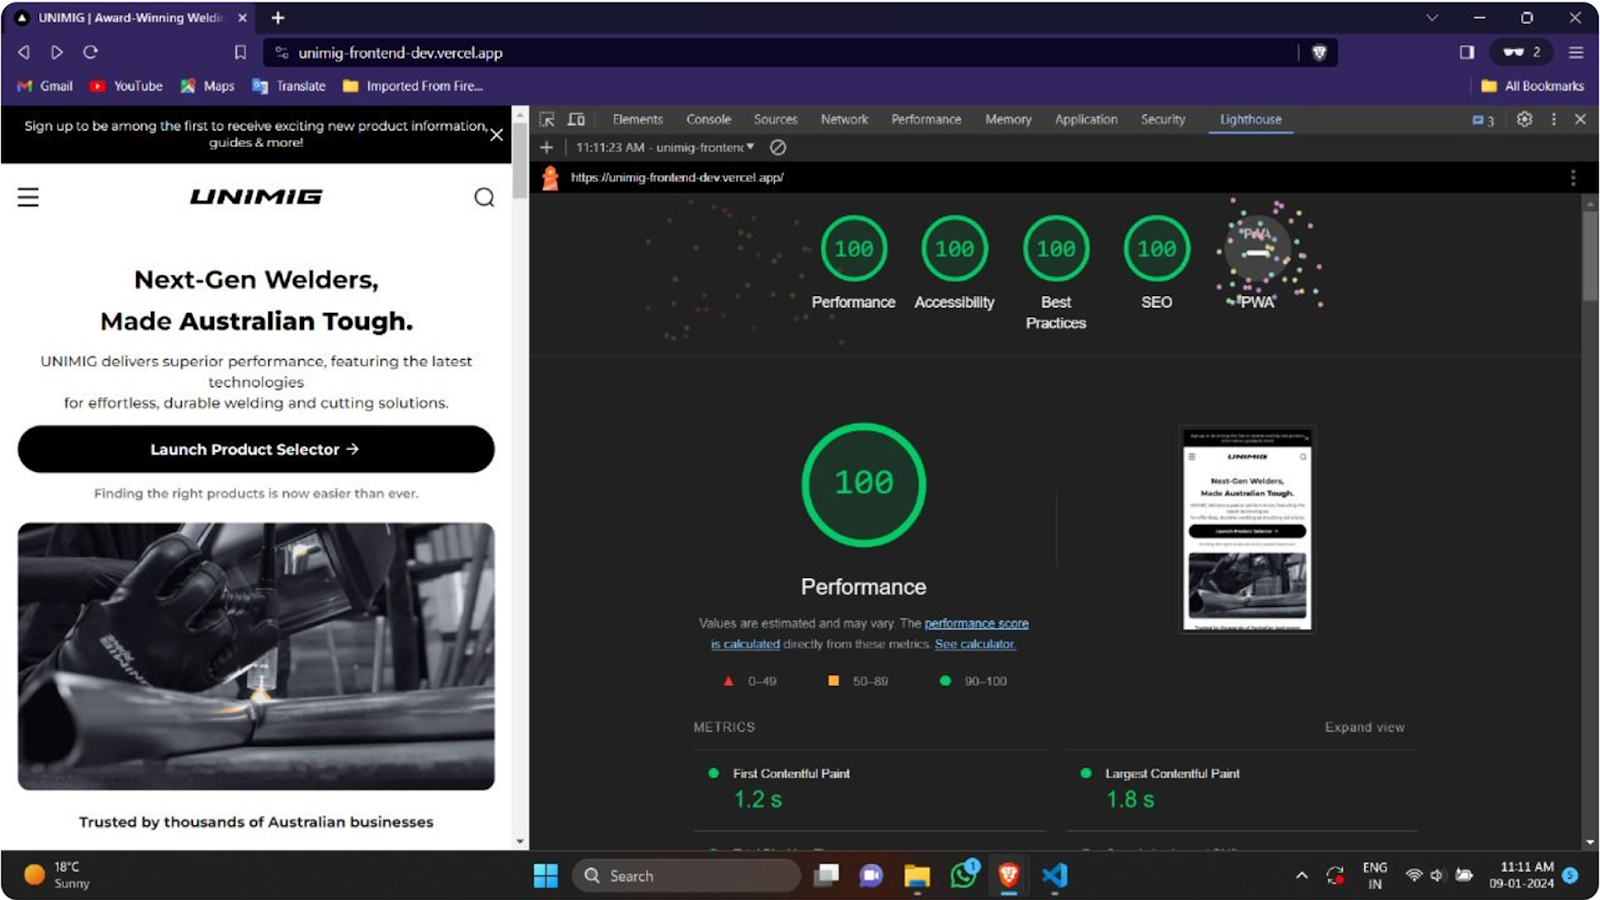The image size is (1600, 900).
Task: Open the report three-dot options menu
Action: 1573,177
